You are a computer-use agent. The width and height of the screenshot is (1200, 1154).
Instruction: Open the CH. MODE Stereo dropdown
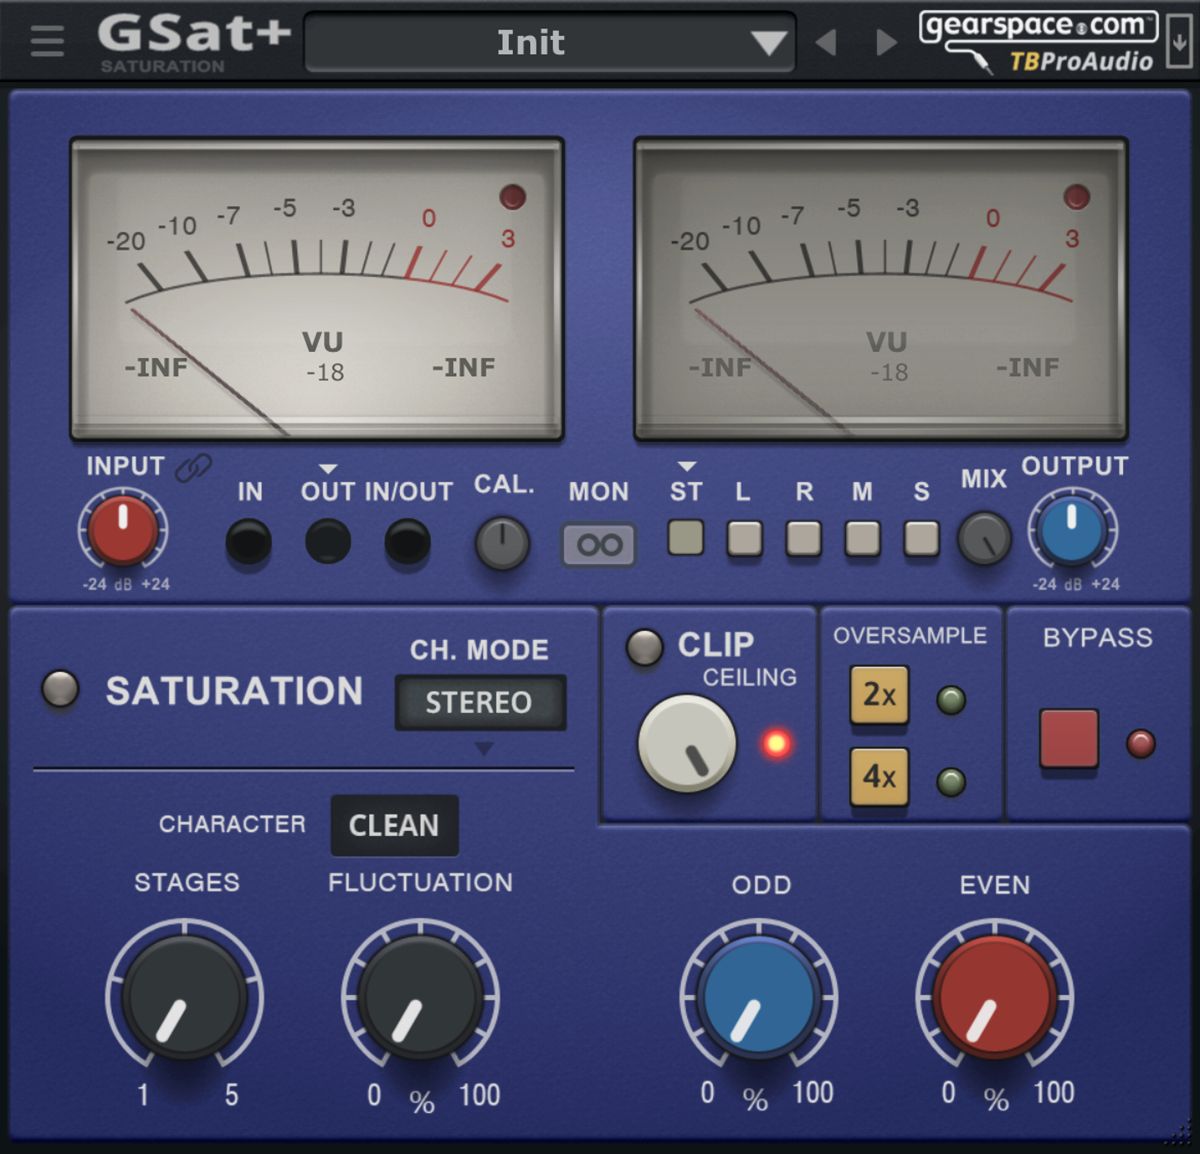480,702
